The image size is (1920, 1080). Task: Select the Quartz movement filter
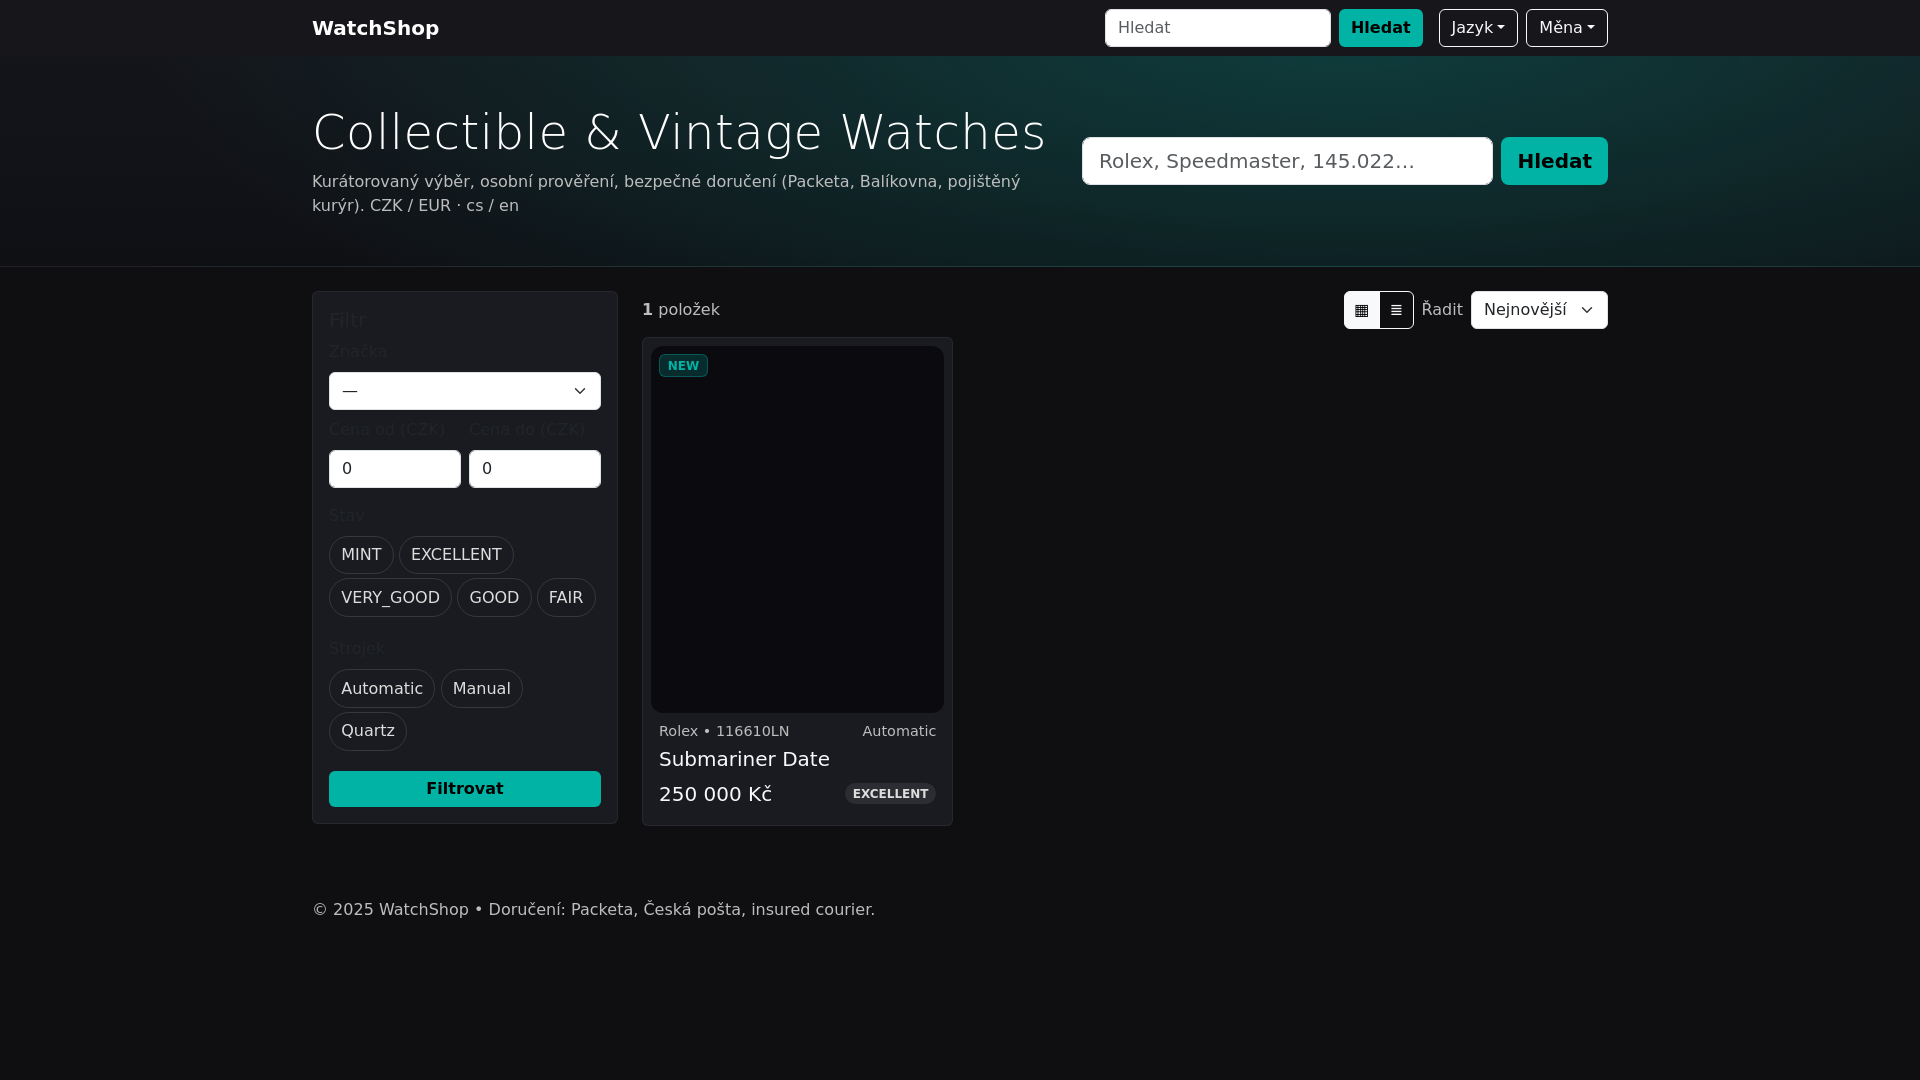click(367, 731)
